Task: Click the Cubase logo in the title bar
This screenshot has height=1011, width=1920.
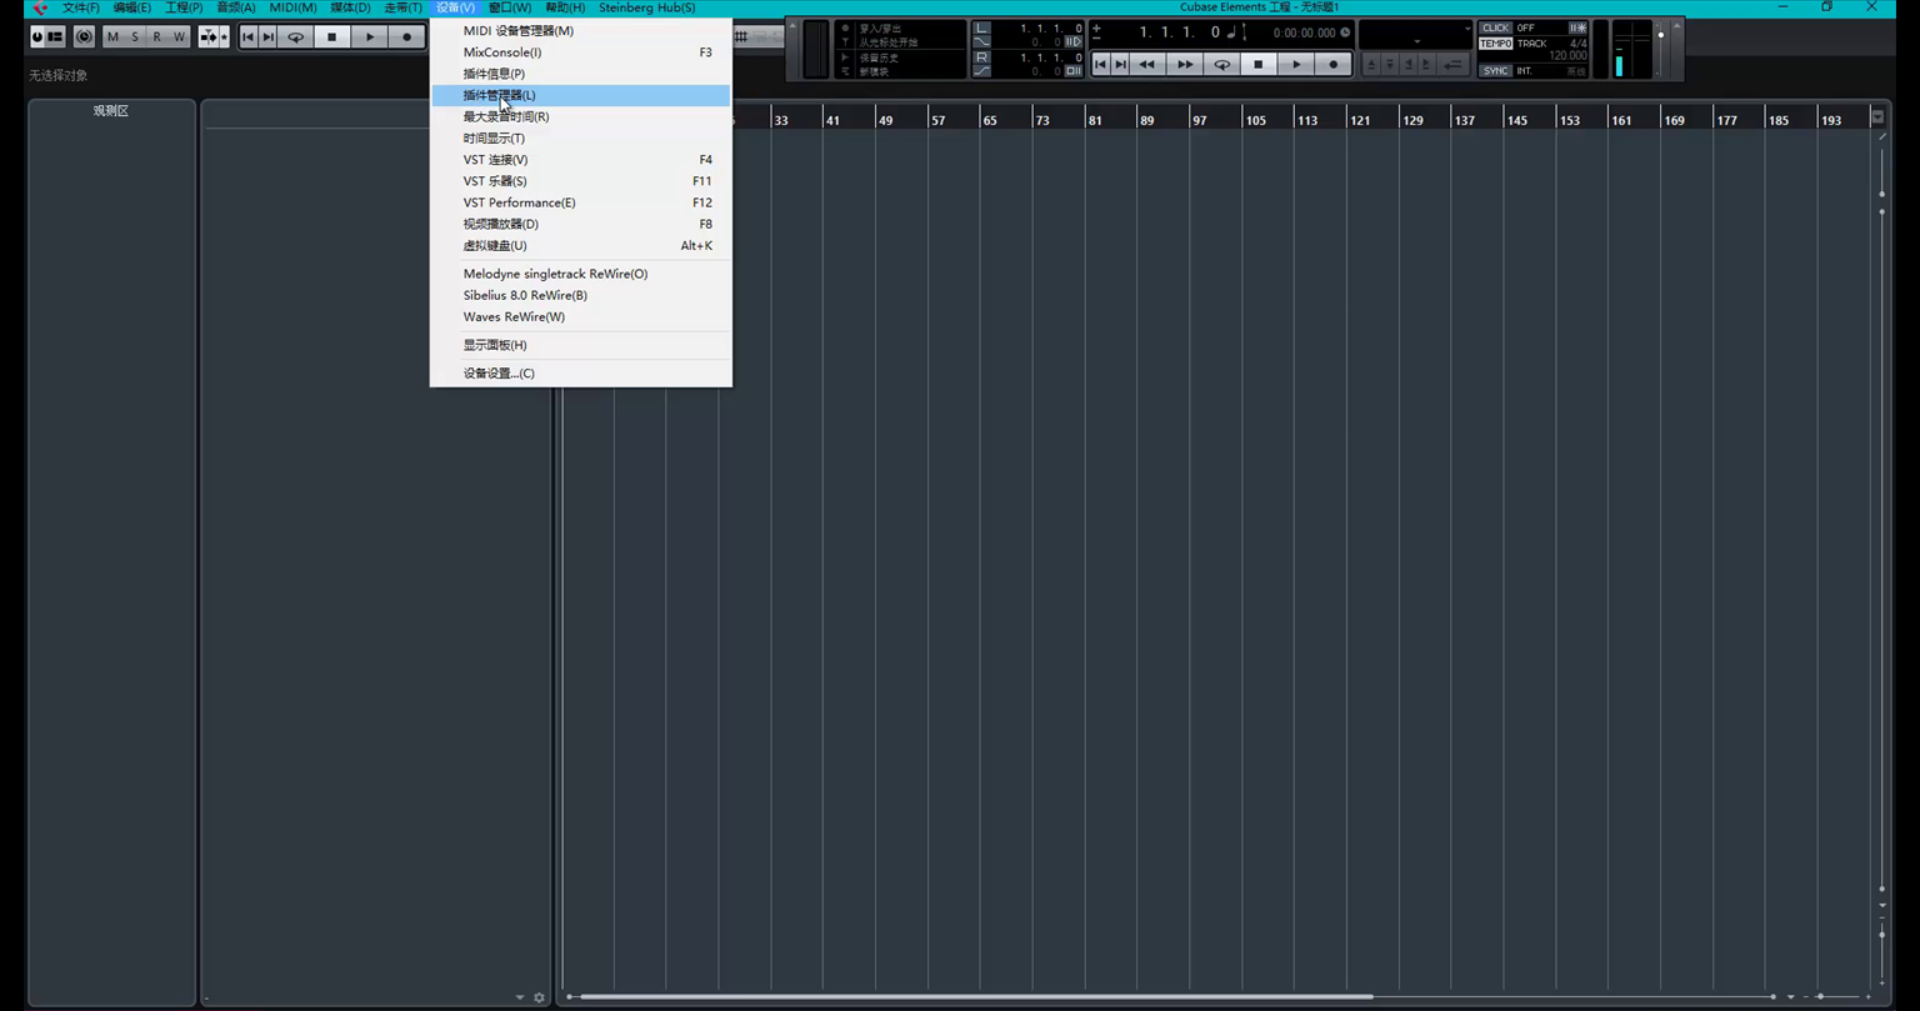Action: click(40, 8)
